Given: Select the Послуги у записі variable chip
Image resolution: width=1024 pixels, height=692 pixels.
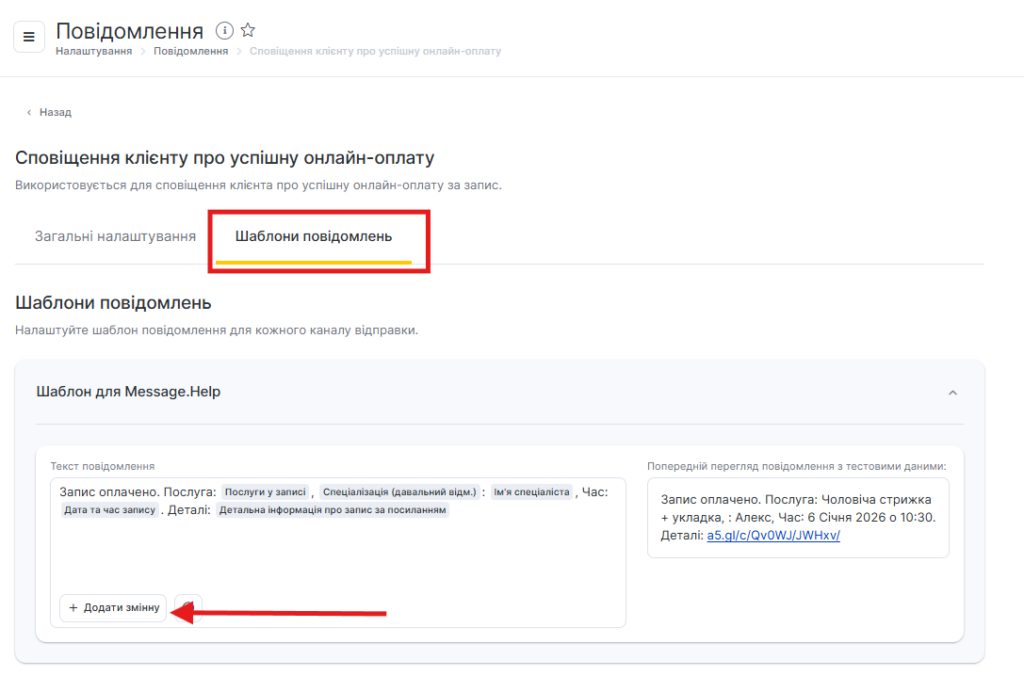Looking at the screenshot, I should [x=264, y=492].
